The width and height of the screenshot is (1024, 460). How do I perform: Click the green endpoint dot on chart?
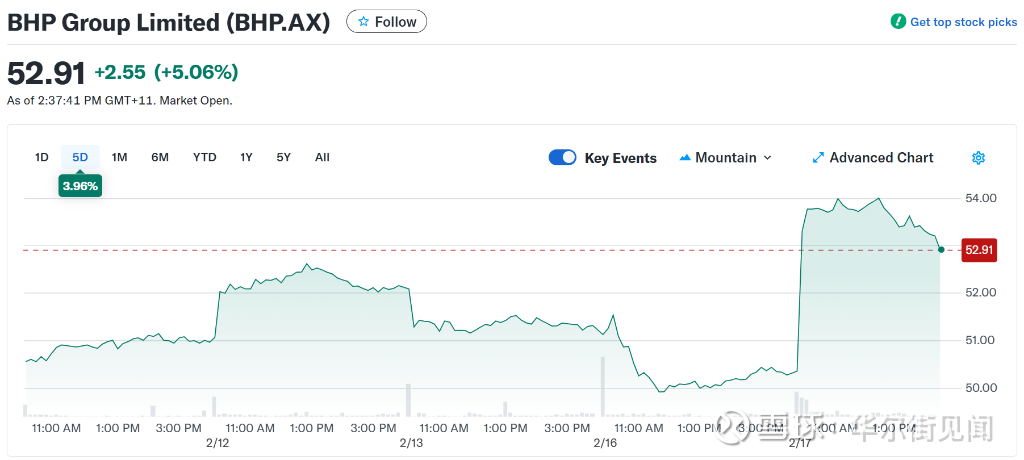[x=941, y=249]
